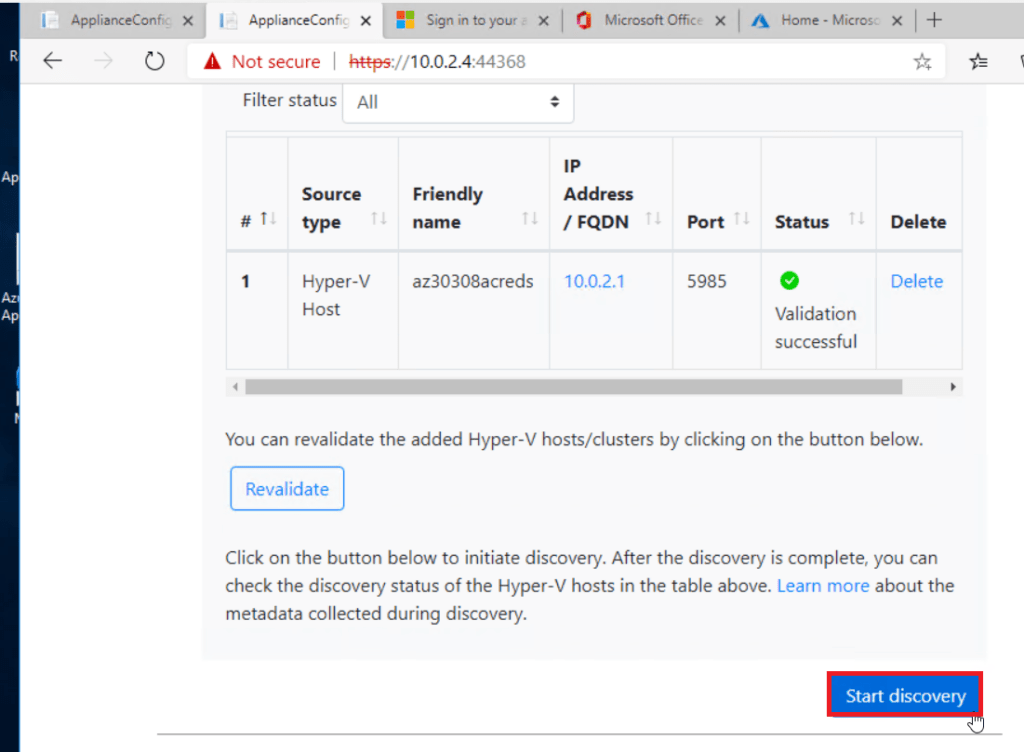Go back using the browser back arrow
The image size is (1024, 752).
(x=52, y=60)
